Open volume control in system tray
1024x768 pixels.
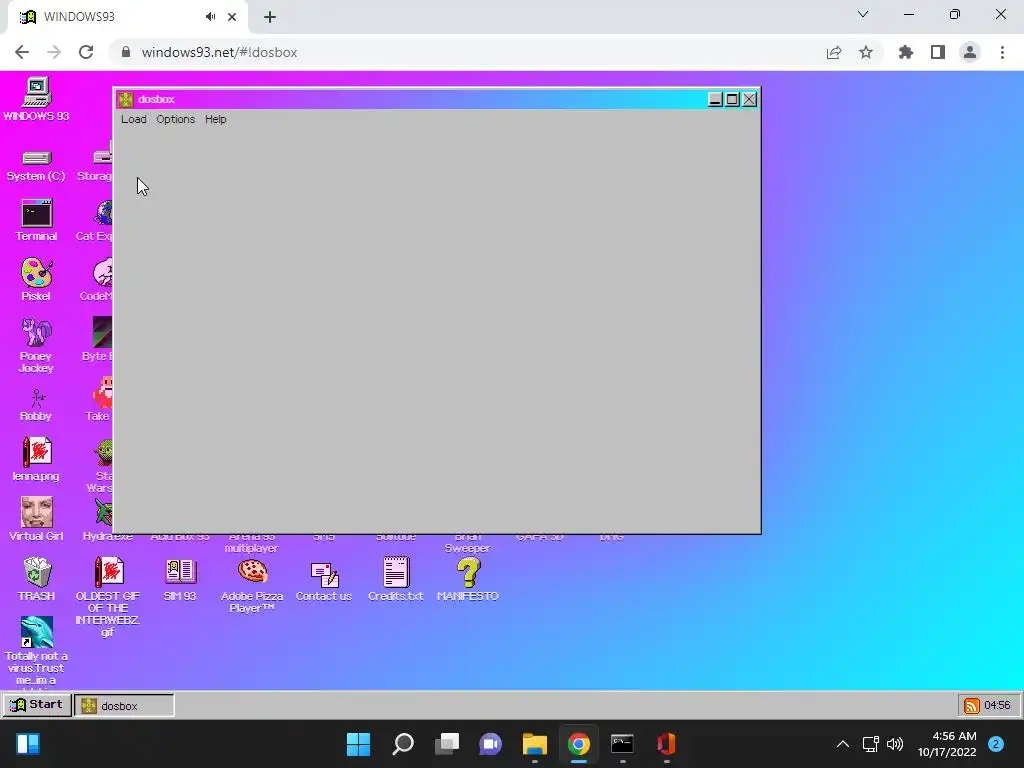[895, 744]
